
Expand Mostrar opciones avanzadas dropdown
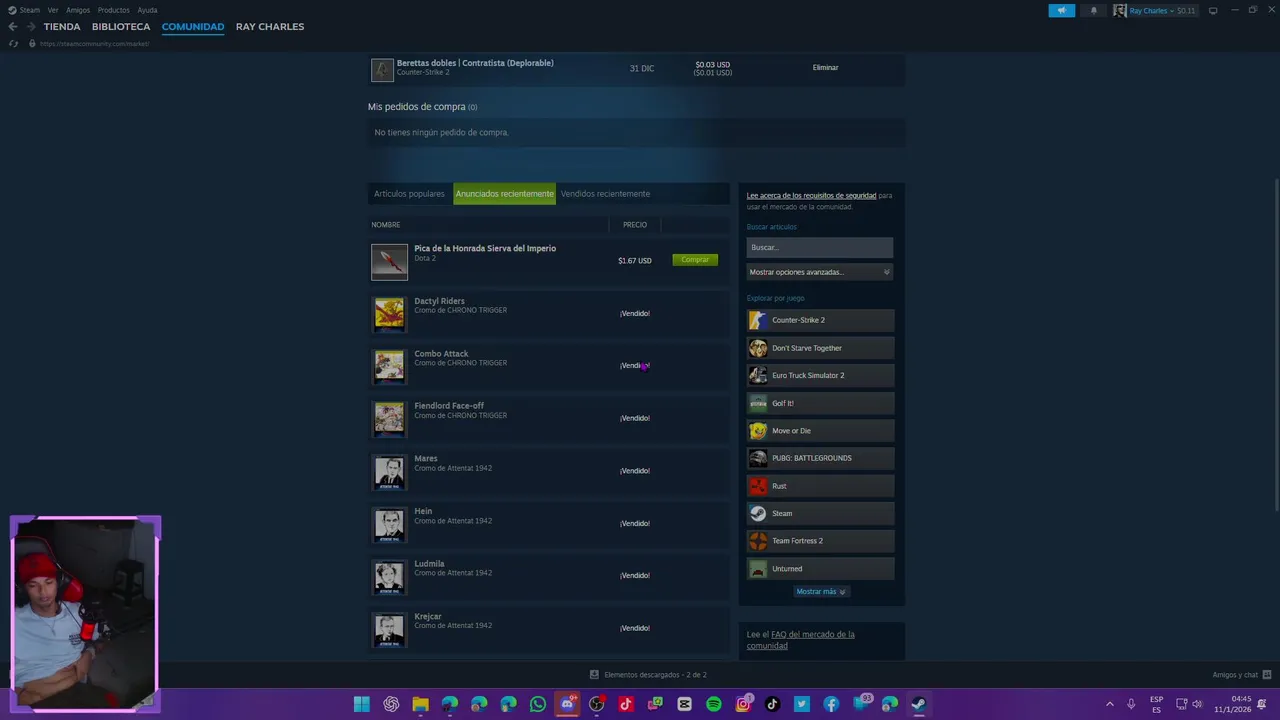[819, 272]
